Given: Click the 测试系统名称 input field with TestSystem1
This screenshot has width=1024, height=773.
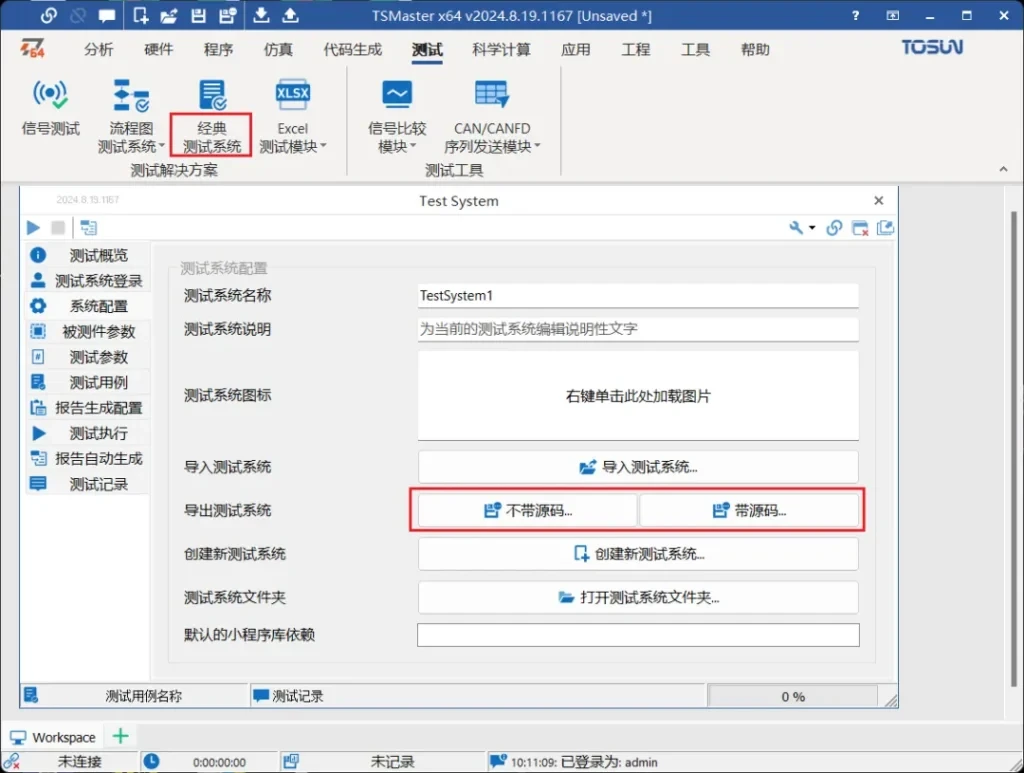Looking at the screenshot, I should [x=638, y=296].
